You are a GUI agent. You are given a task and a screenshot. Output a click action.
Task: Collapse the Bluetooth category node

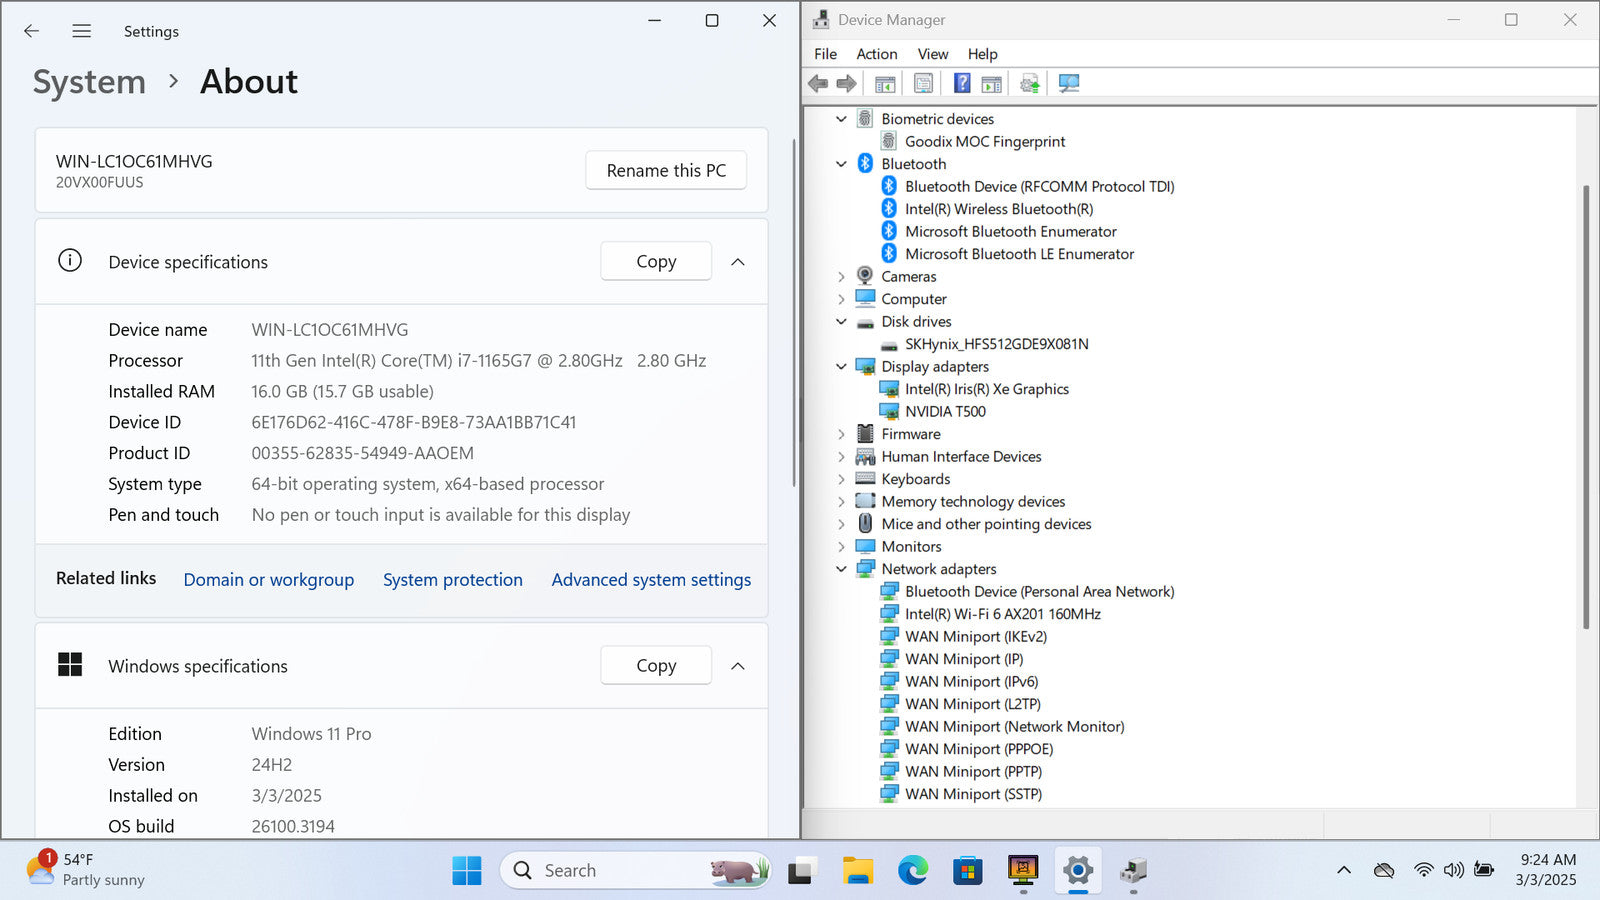click(841, 164)
